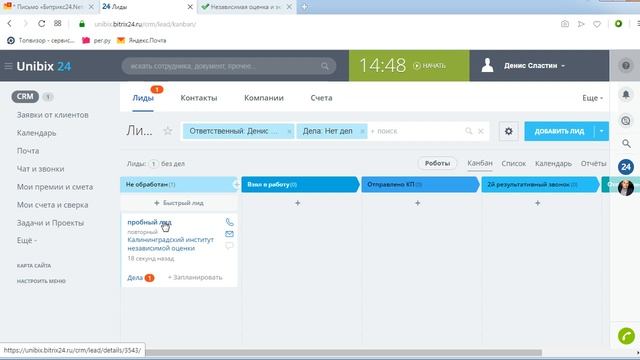Click the blue 24 round icon
Image resolution: width=640 pixels, height=360 pixels.
point(626,167)
